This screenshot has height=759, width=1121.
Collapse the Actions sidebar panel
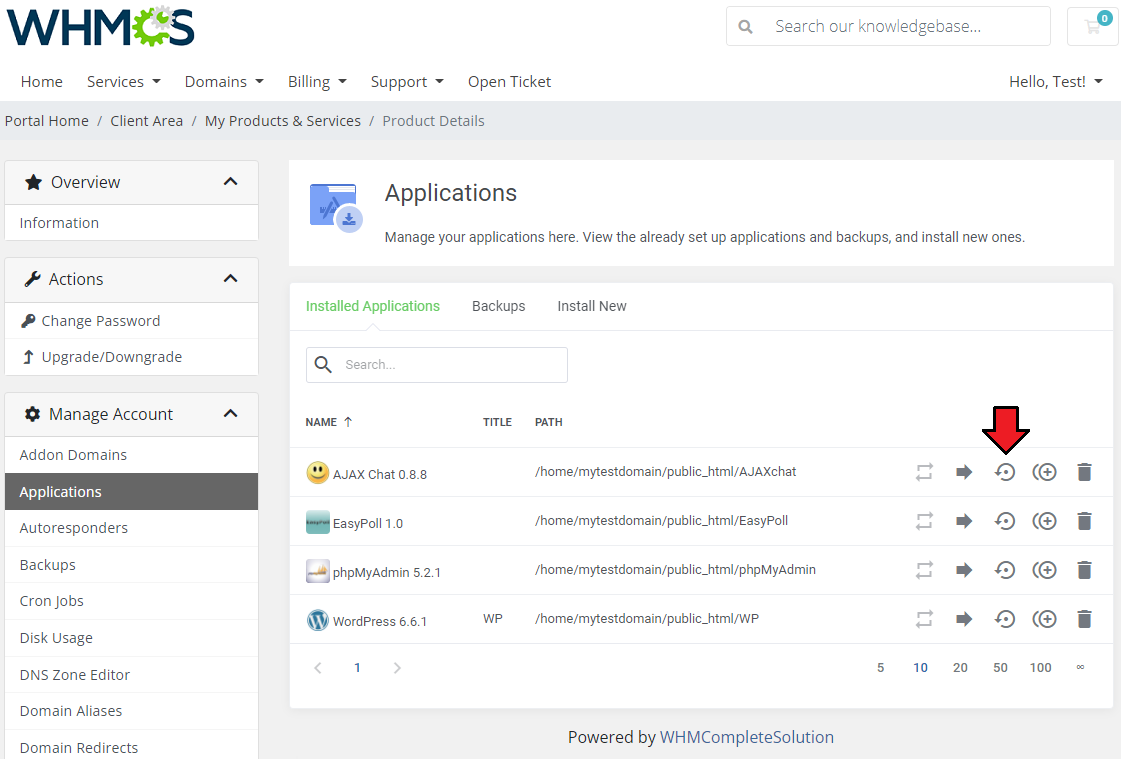(x=230, y=279)
